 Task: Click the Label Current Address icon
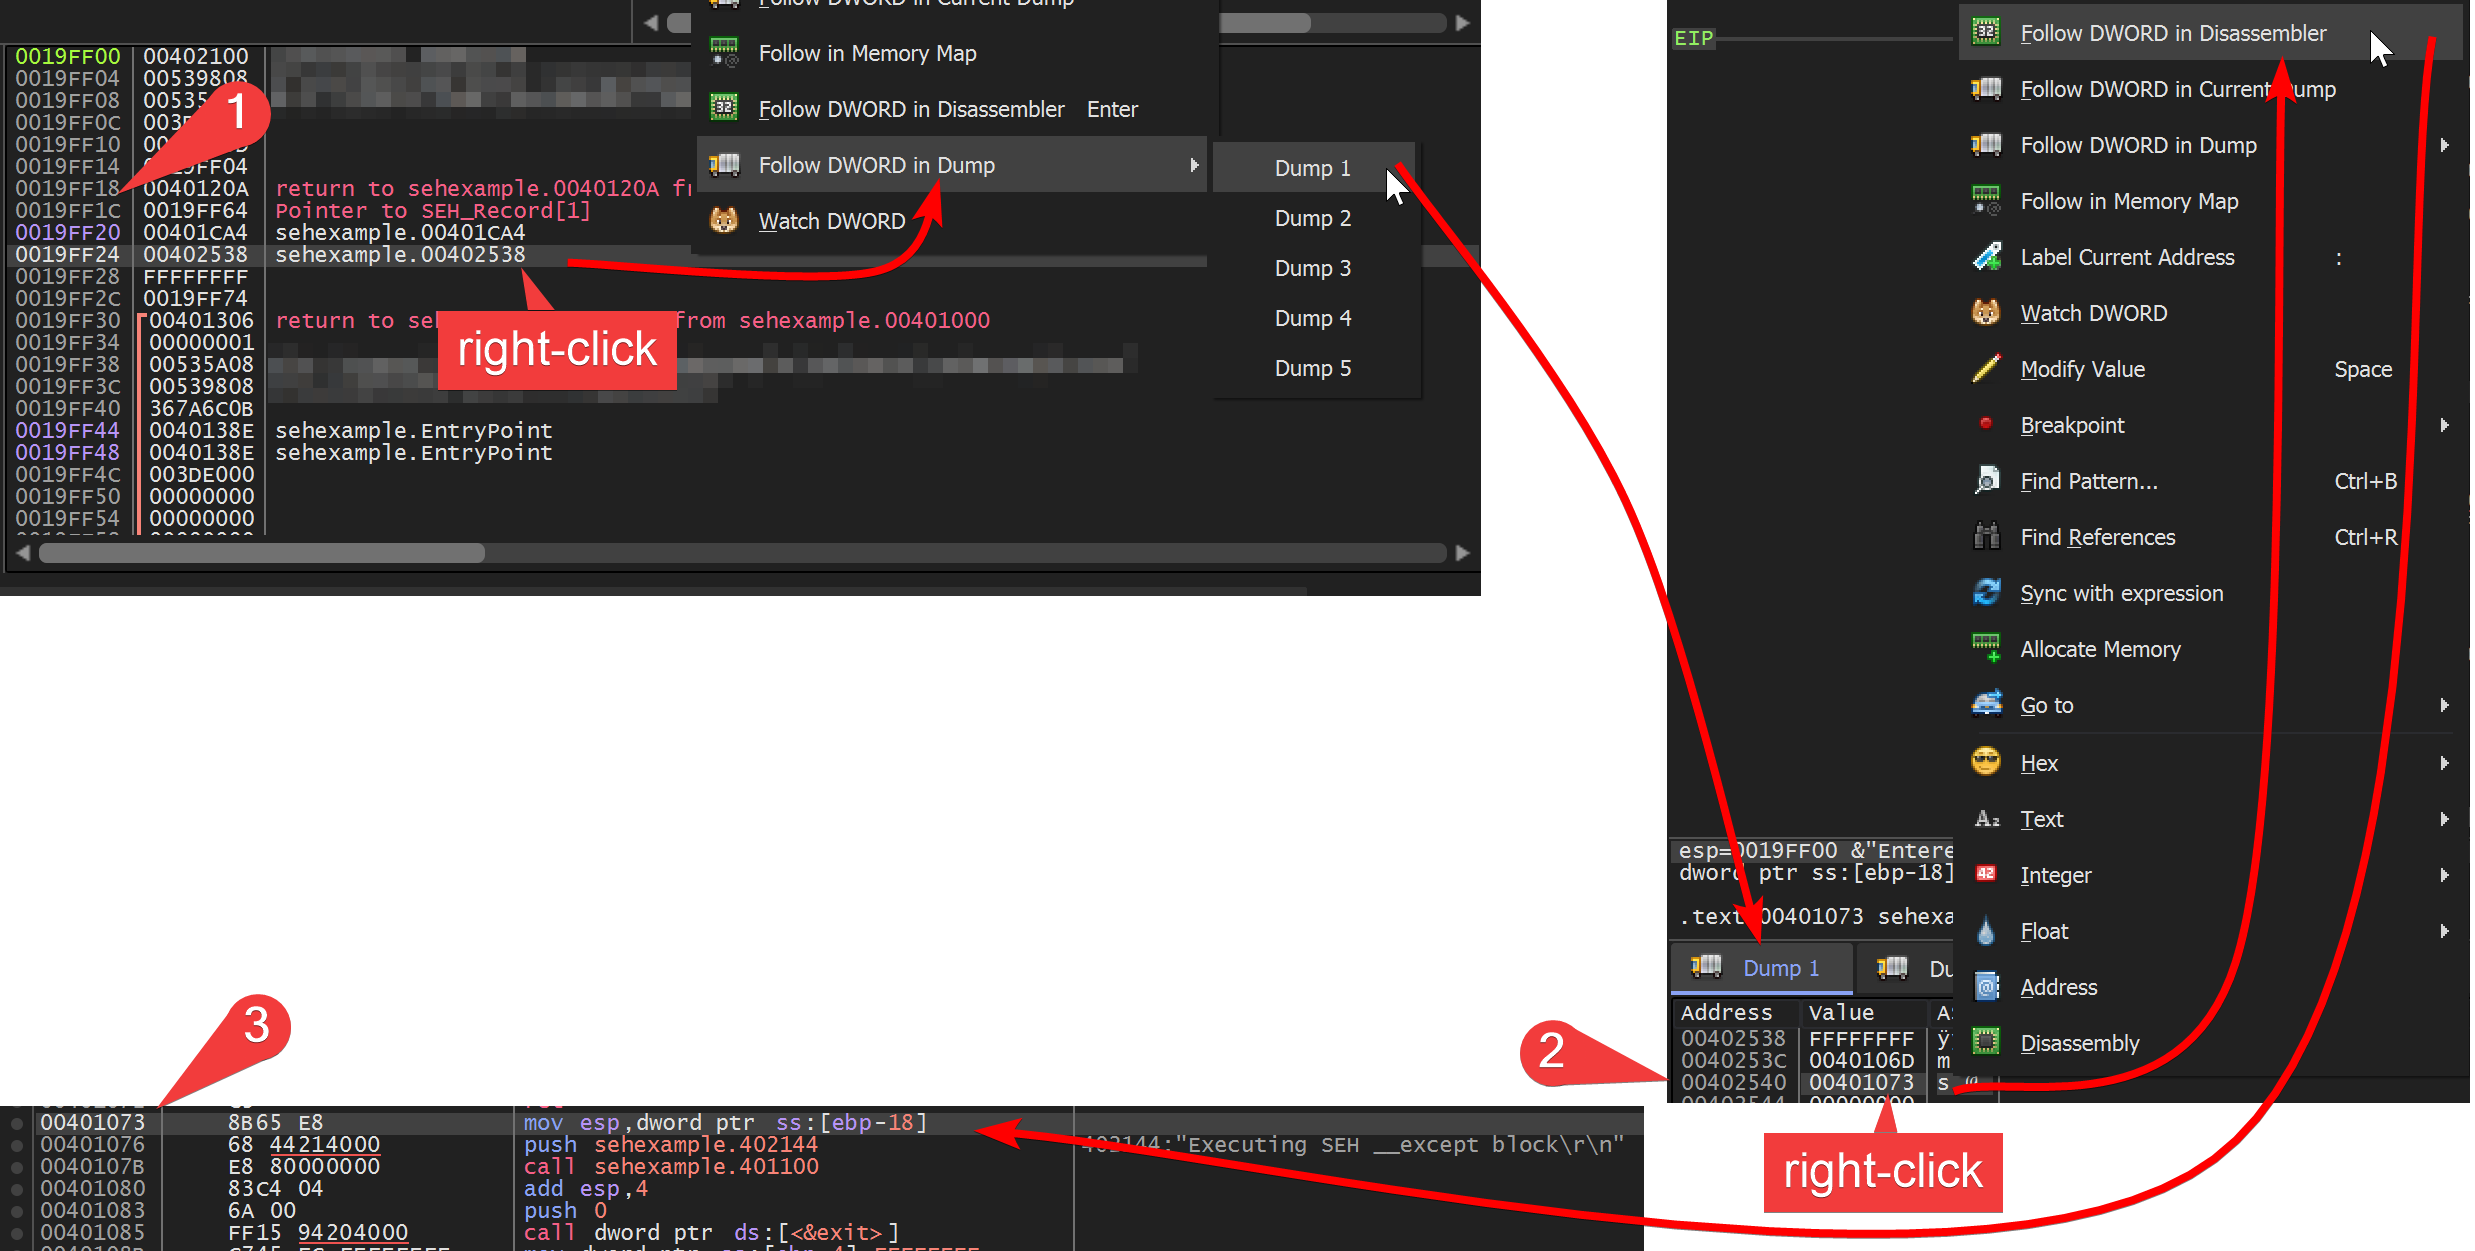pos(1986,257)
